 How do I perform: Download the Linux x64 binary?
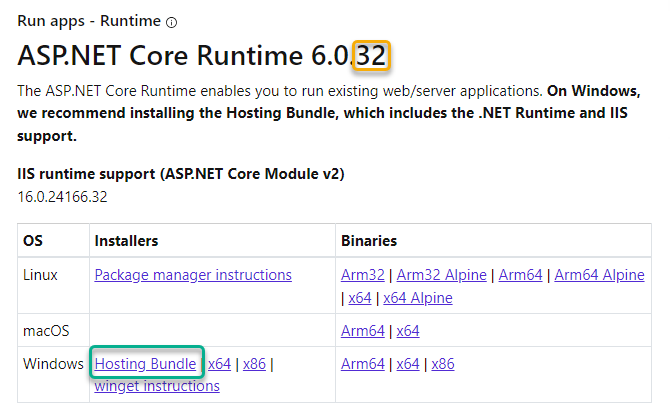tap(359, 298)
